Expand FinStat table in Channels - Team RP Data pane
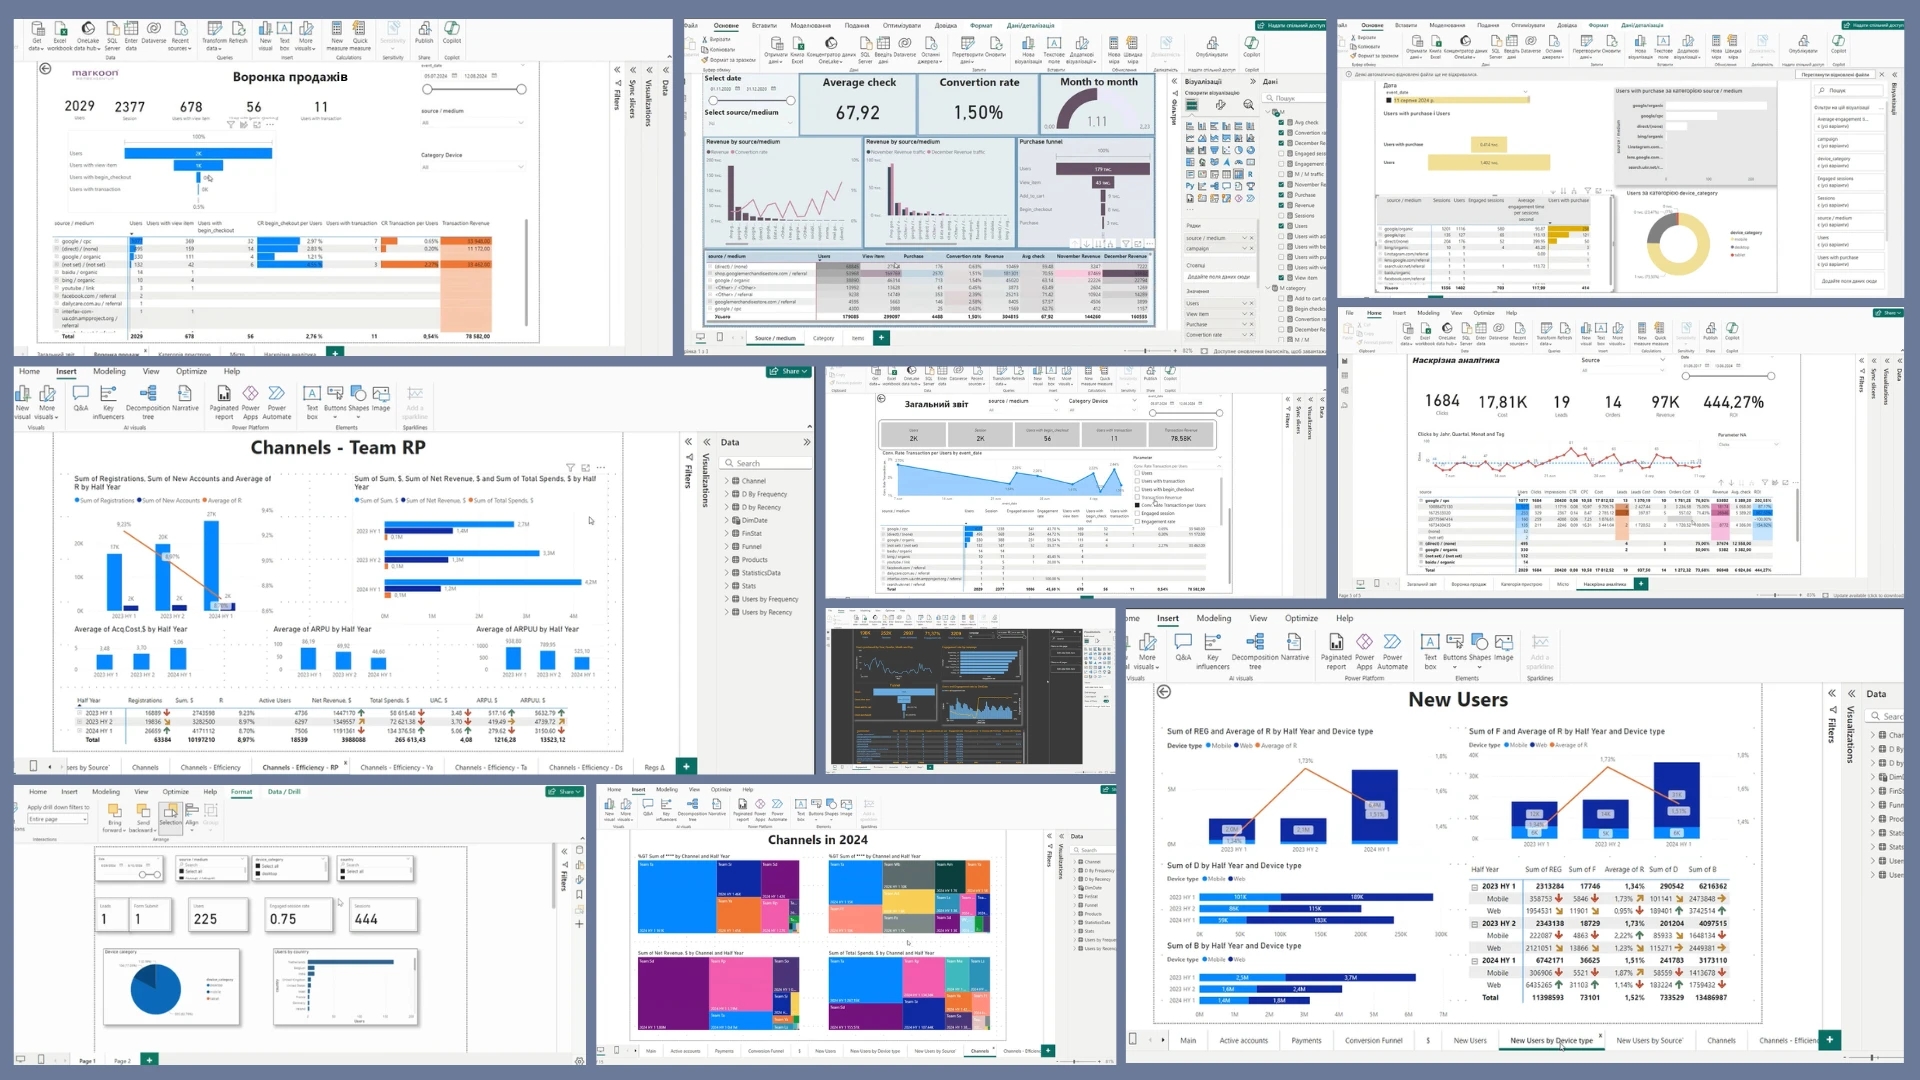Viewport: 1920px width, 1080px height. point(727,533)
